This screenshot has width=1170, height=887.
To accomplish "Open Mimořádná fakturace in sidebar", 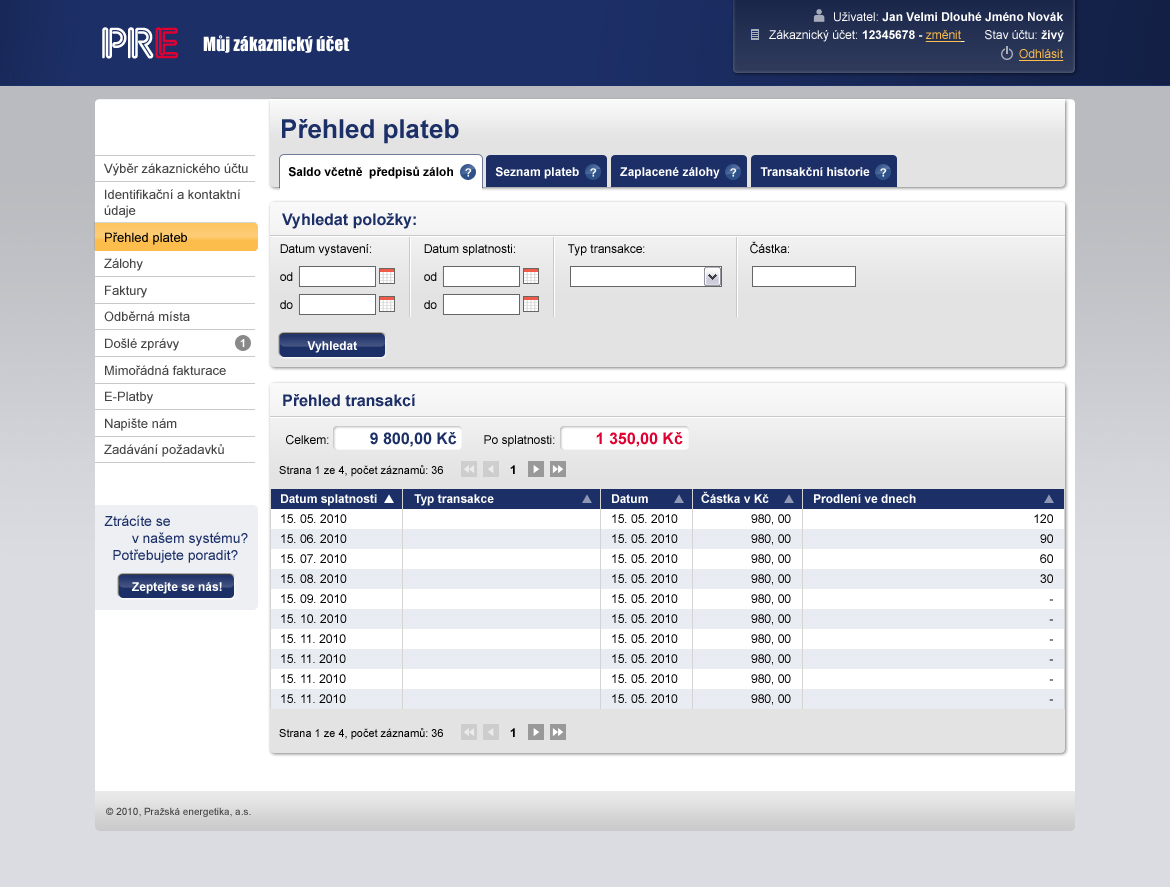I will 175,370.
